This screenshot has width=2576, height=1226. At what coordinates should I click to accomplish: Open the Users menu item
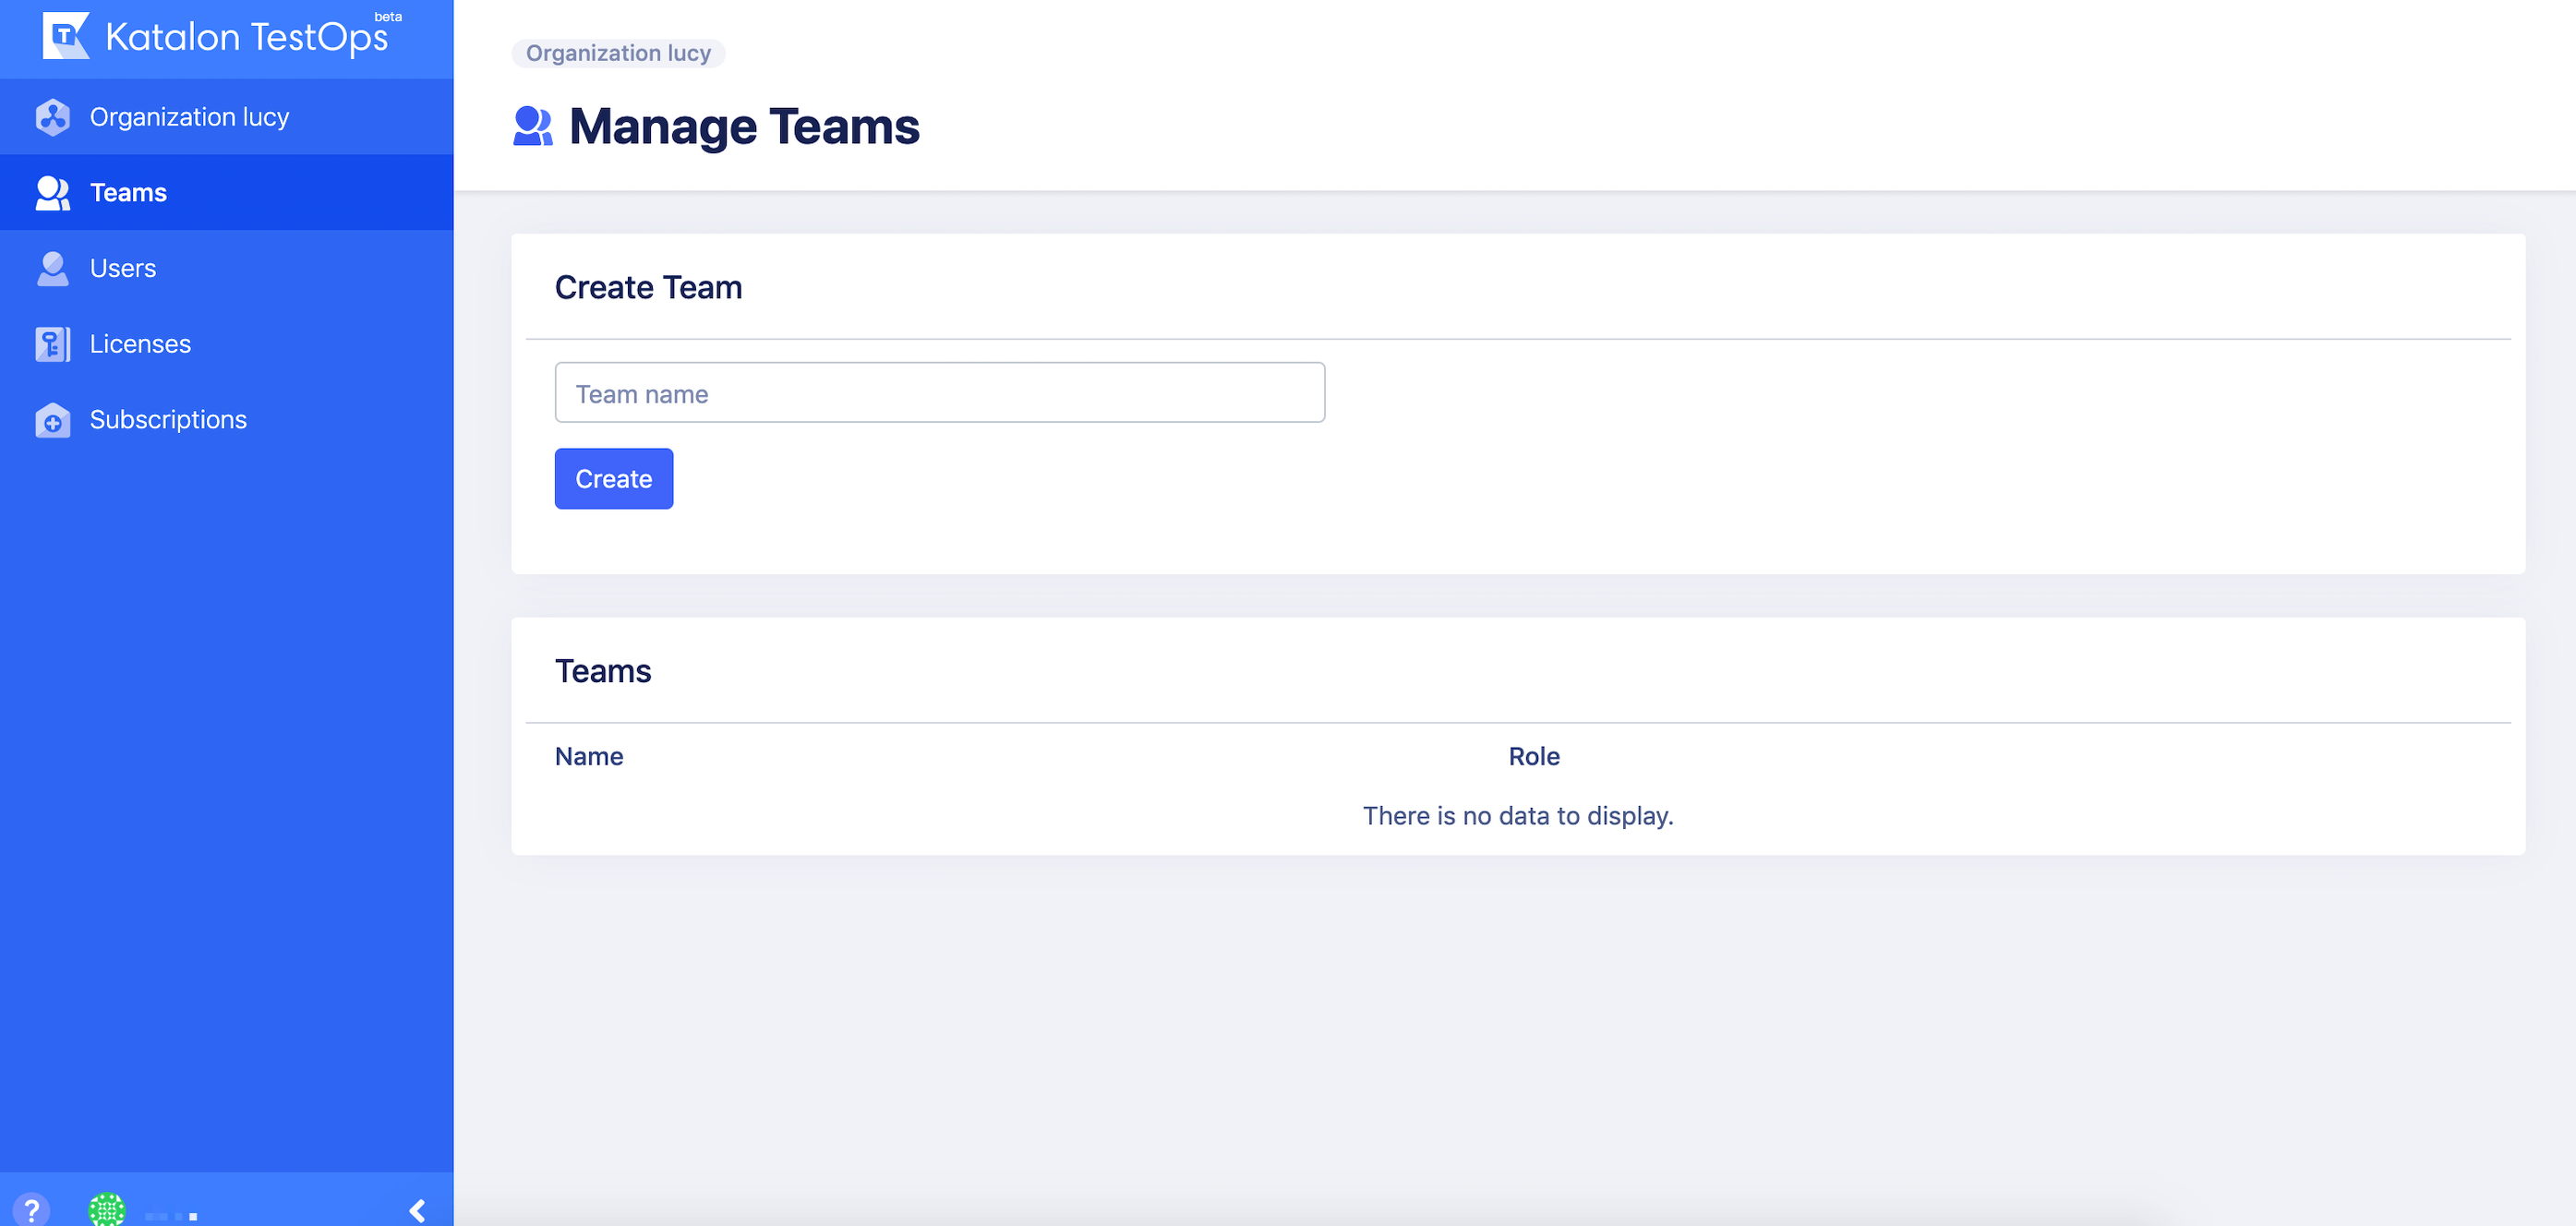pyautogui.click(x=123, y=268)
